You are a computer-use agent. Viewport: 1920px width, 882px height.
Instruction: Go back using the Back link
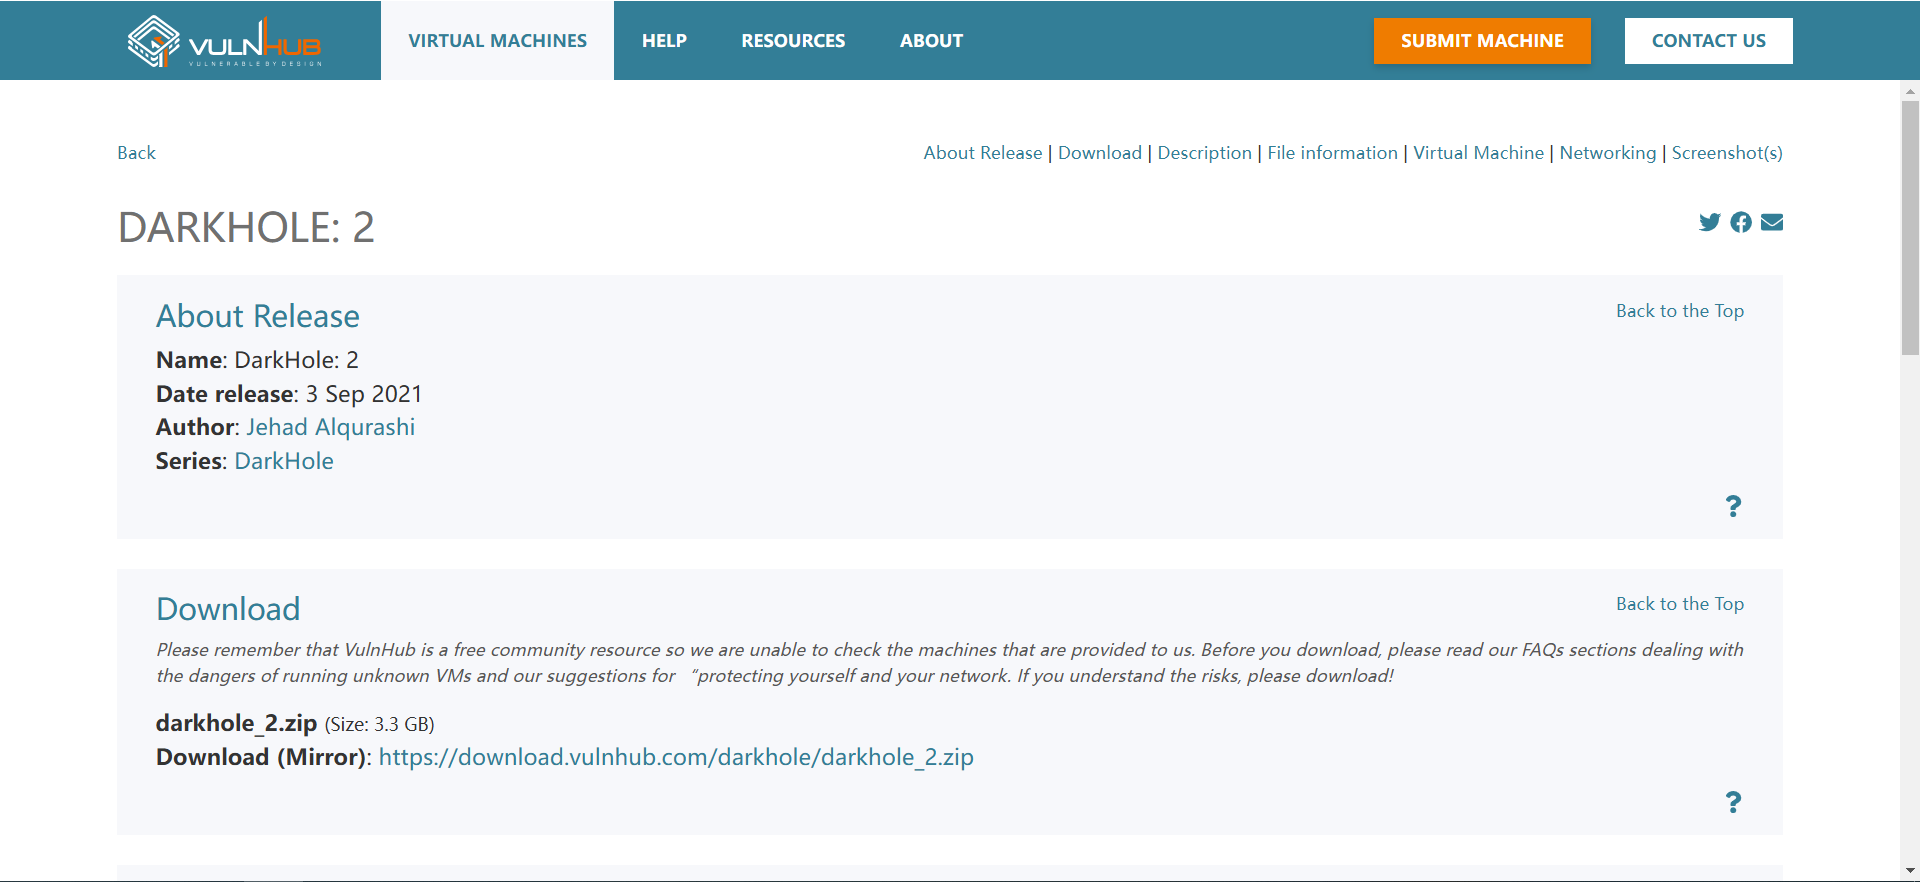(x=136, y=153)
